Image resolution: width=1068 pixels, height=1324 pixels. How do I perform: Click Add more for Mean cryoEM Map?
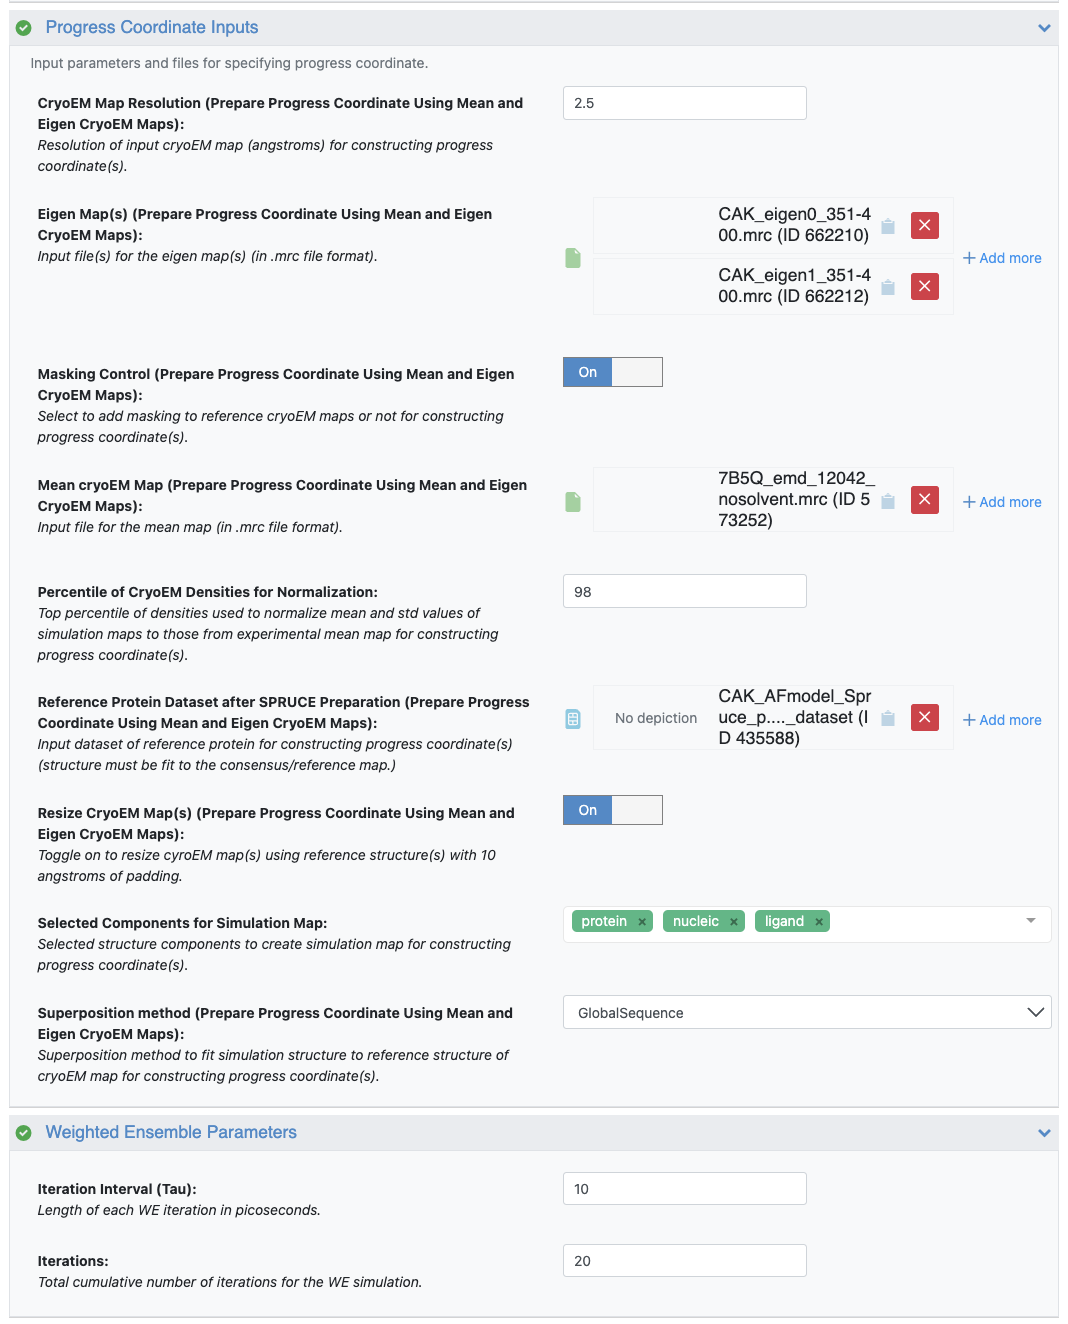point(1002,502)
